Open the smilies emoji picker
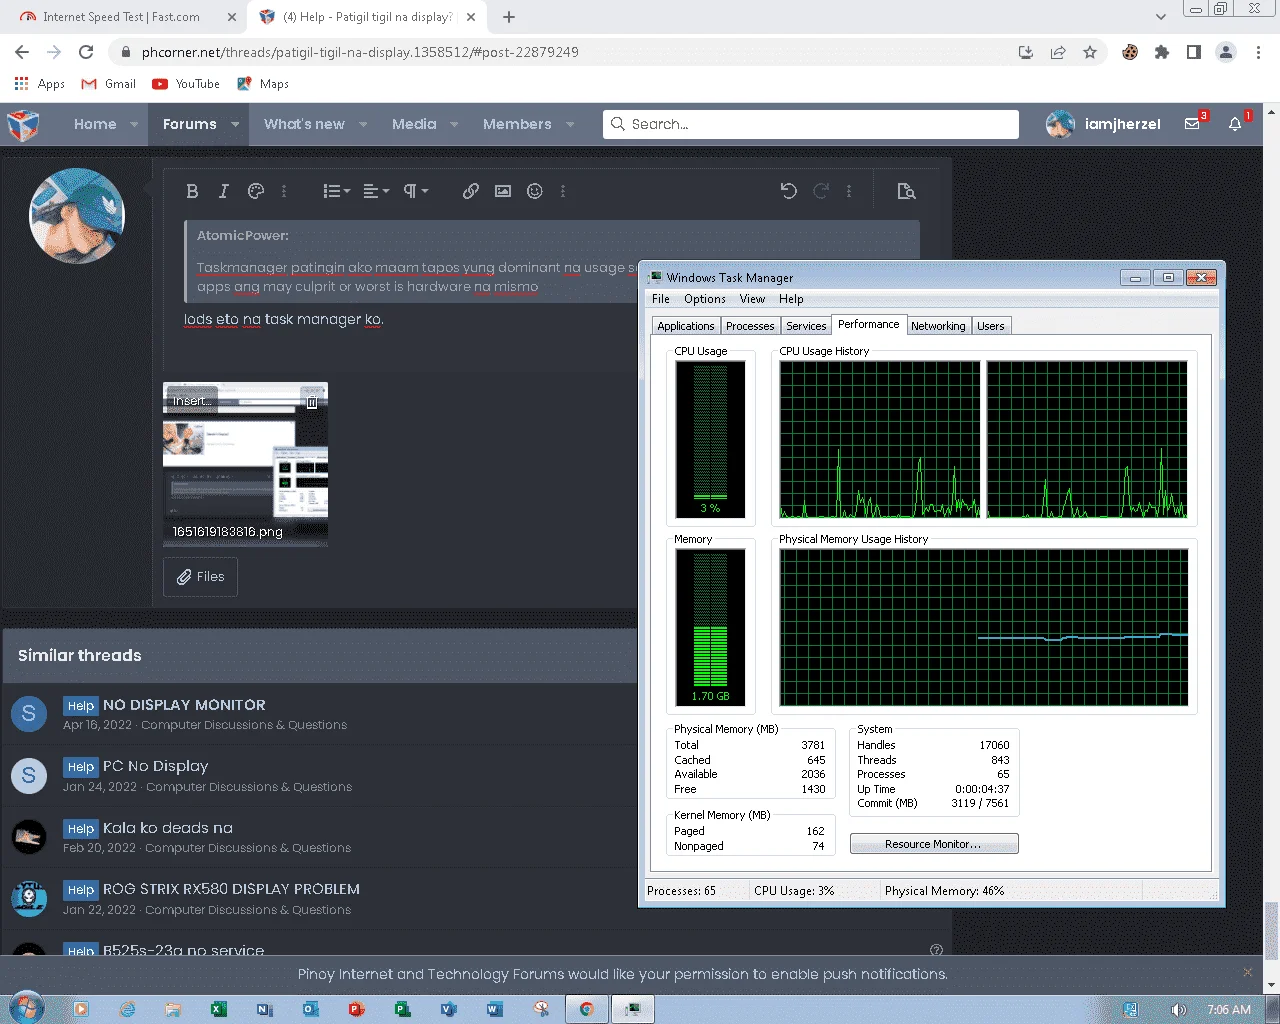The height and width of the screenshot is (1024, 1280). click(535, 191)
